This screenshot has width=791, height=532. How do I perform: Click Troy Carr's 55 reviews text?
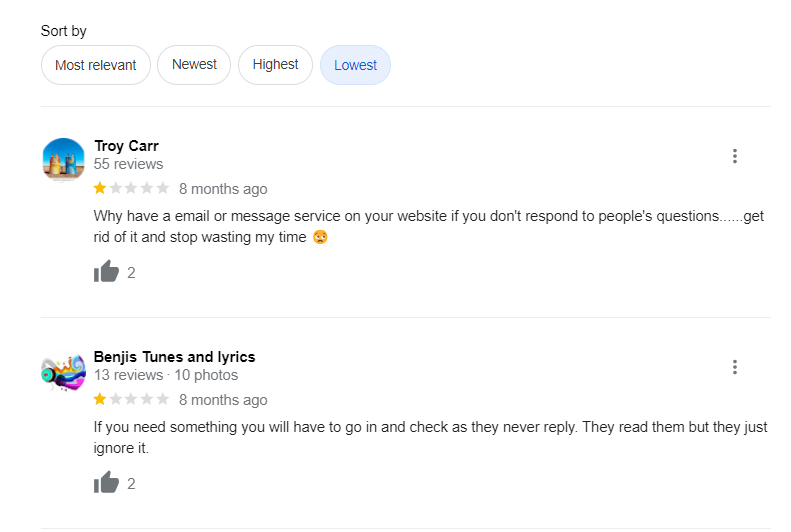coord(128,164)
